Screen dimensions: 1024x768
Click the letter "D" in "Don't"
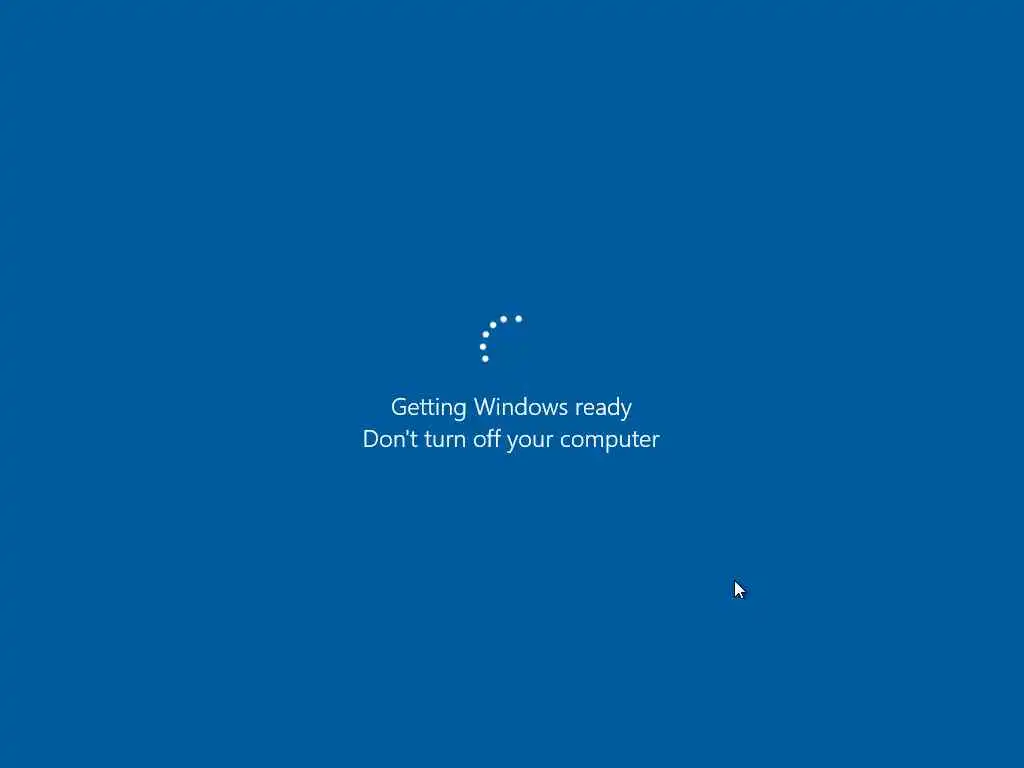pos(371,439)
